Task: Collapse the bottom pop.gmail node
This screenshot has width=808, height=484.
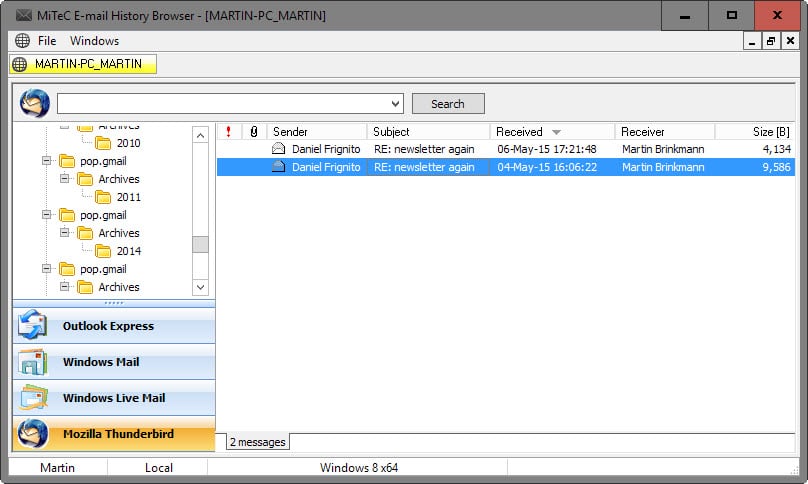Action: [x=46, y=269]
